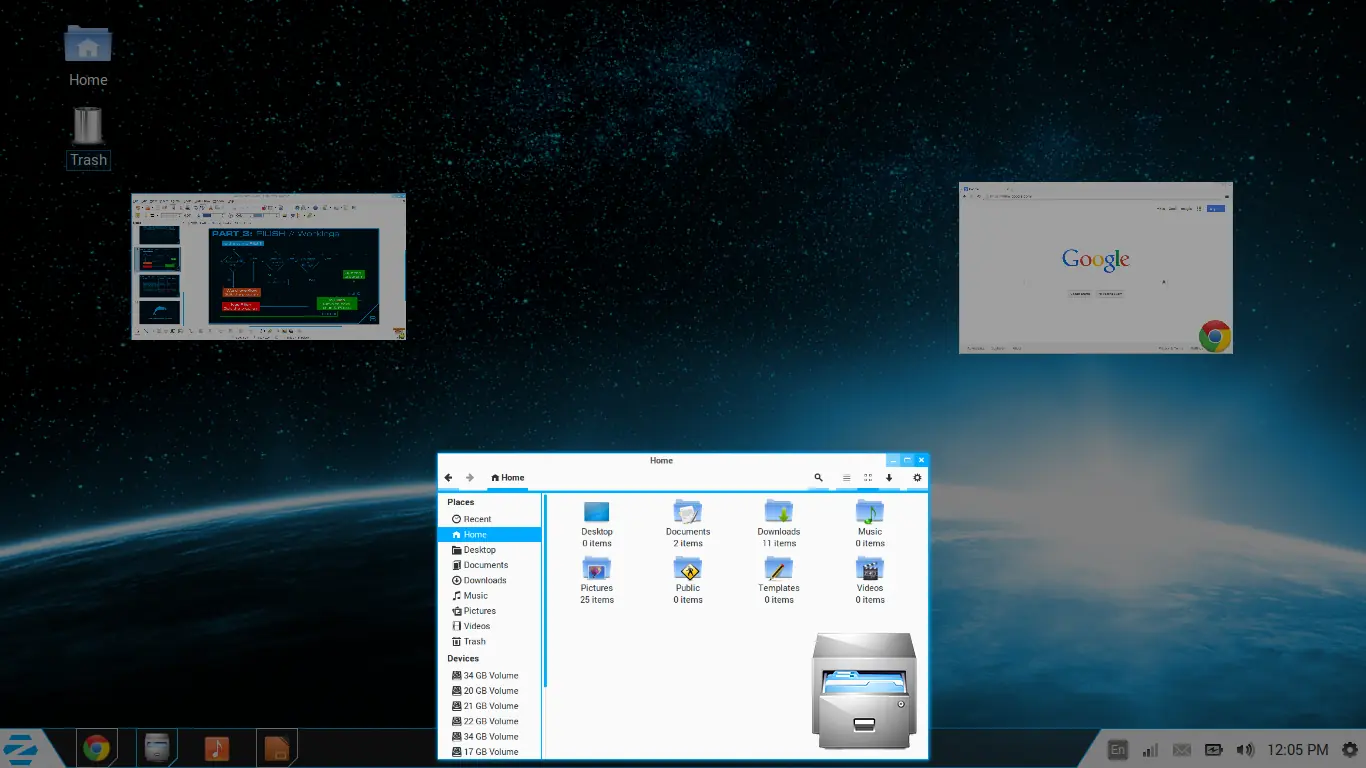Open the battery indicator in tray
Screen dimensions: 1366x768
[1213, 749]
